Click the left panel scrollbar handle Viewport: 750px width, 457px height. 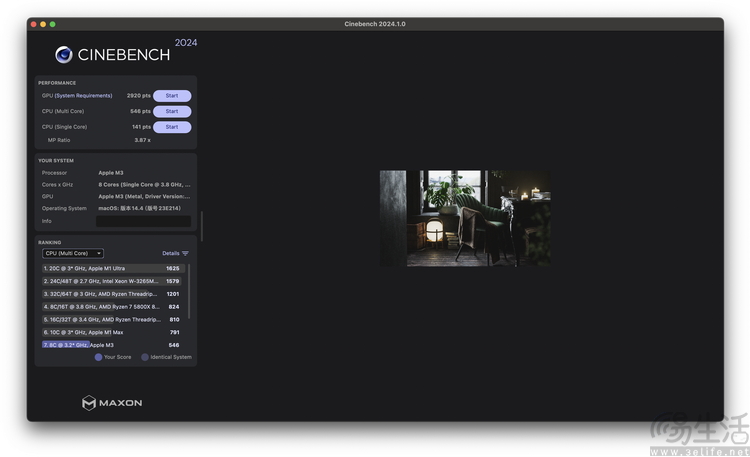202,226
